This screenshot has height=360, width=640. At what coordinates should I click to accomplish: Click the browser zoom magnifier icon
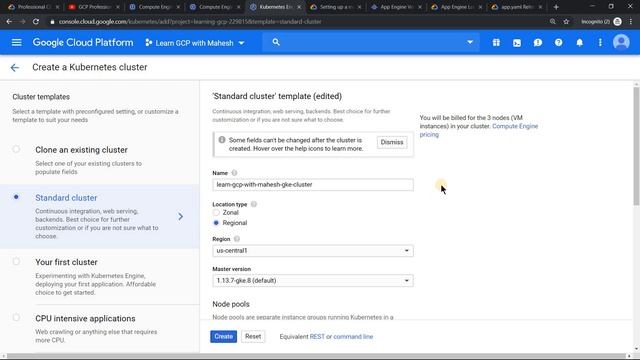pyautogui.click(x=552, y=22)
